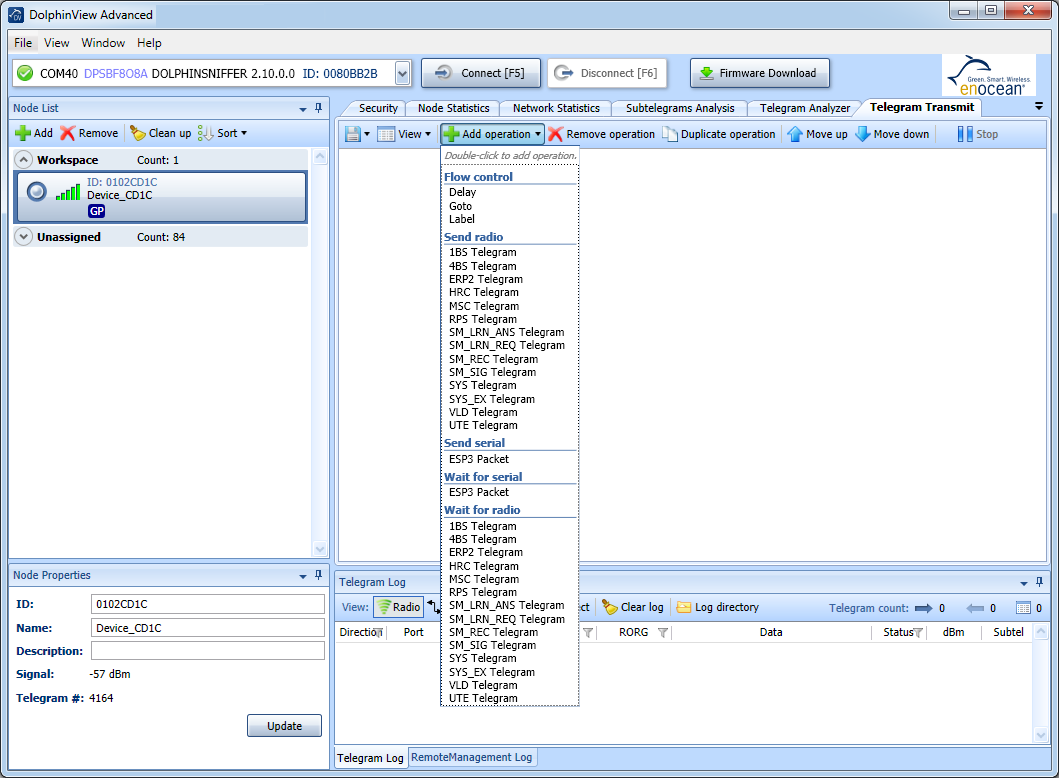Select Delay under Flow control
1059x778 pixels.
pyautogui.click(x=463, y=192)
